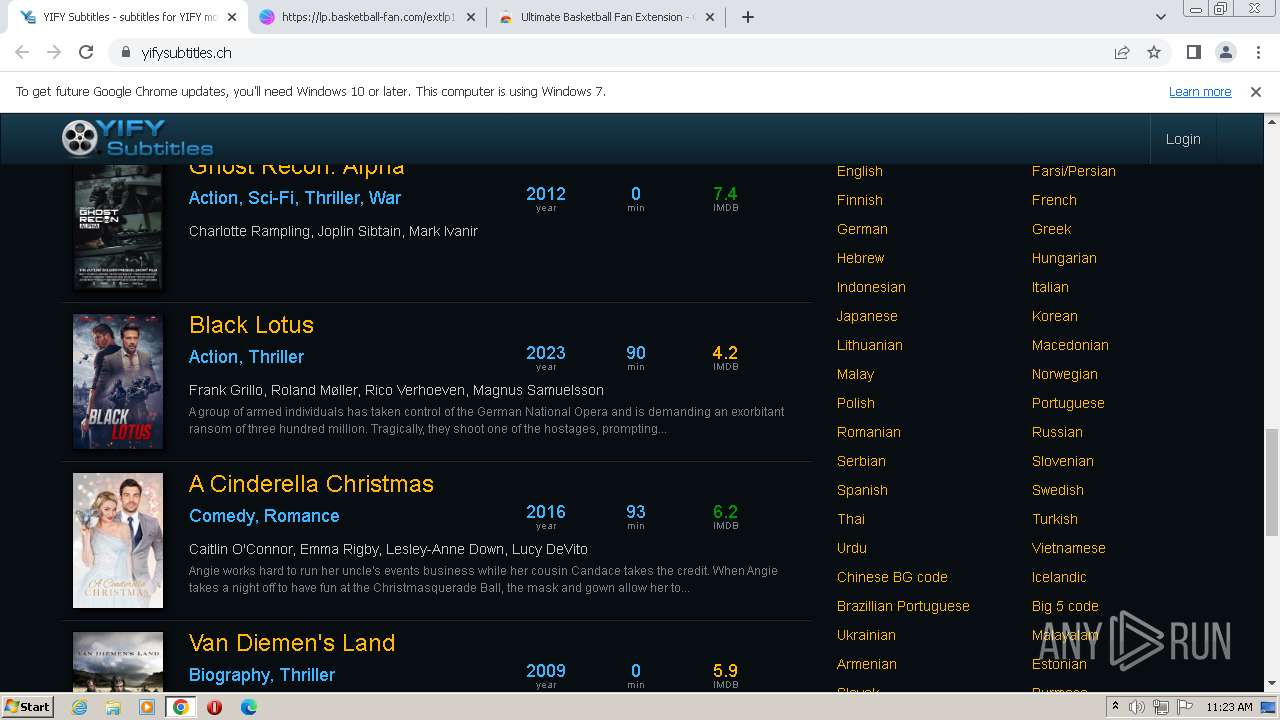Expand the tab search dropdown arrow
This screenshot has height=720, width=1280.
[1160, 17]
